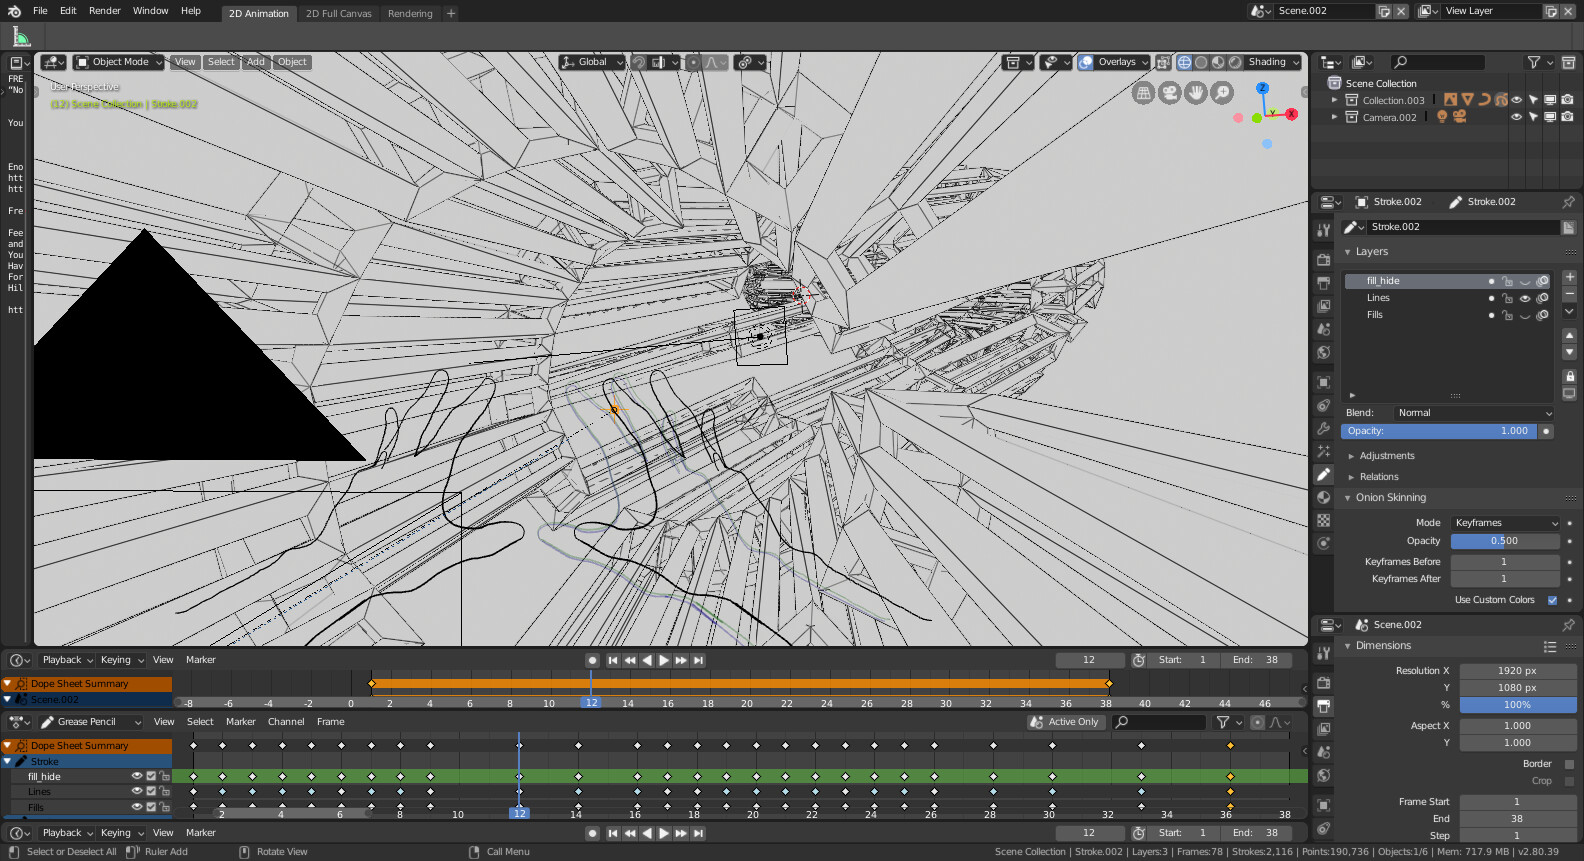Screen dimensions: 1584x861
Task: Pin the Stroke.002 properties panel
Action: click(1568, 202)
